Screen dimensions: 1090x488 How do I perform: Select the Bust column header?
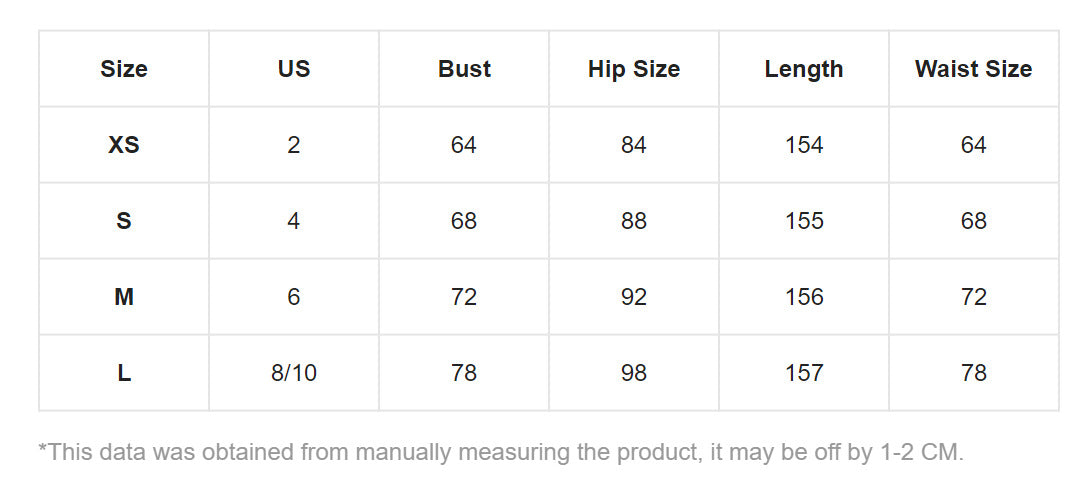click(464, 69)
